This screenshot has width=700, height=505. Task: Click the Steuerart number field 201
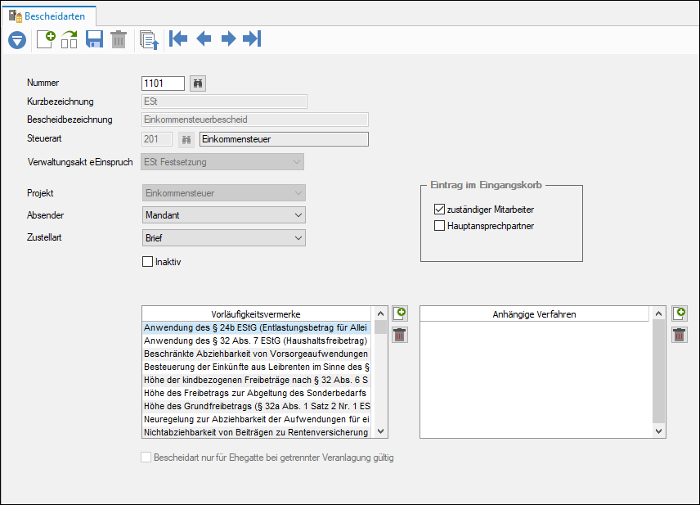coord(157,139)
